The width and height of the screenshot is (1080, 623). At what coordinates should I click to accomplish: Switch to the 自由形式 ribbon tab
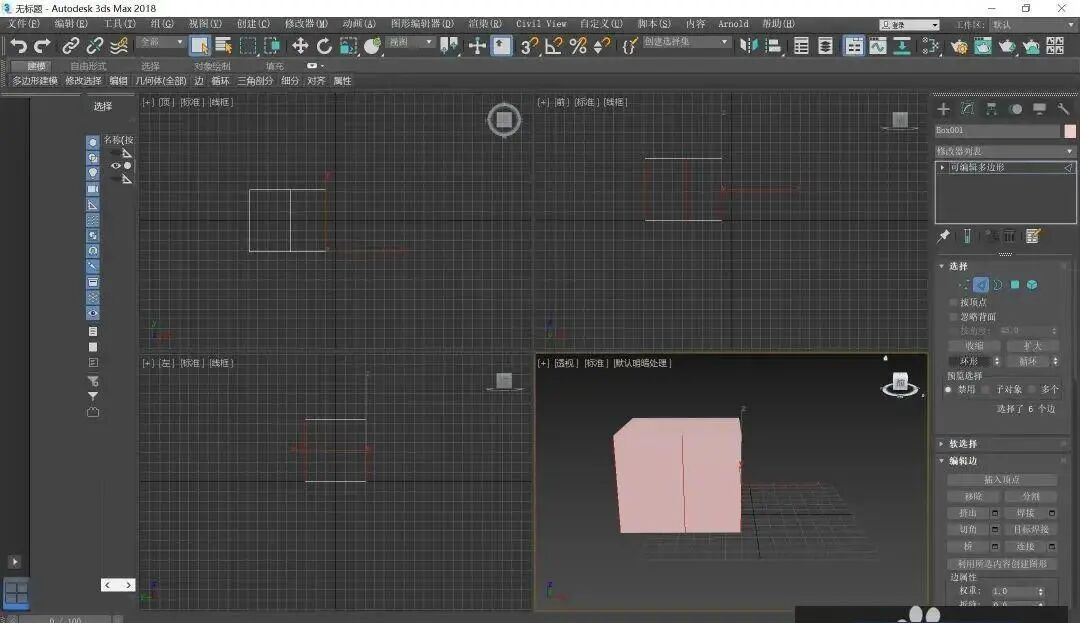click(89, 66)
